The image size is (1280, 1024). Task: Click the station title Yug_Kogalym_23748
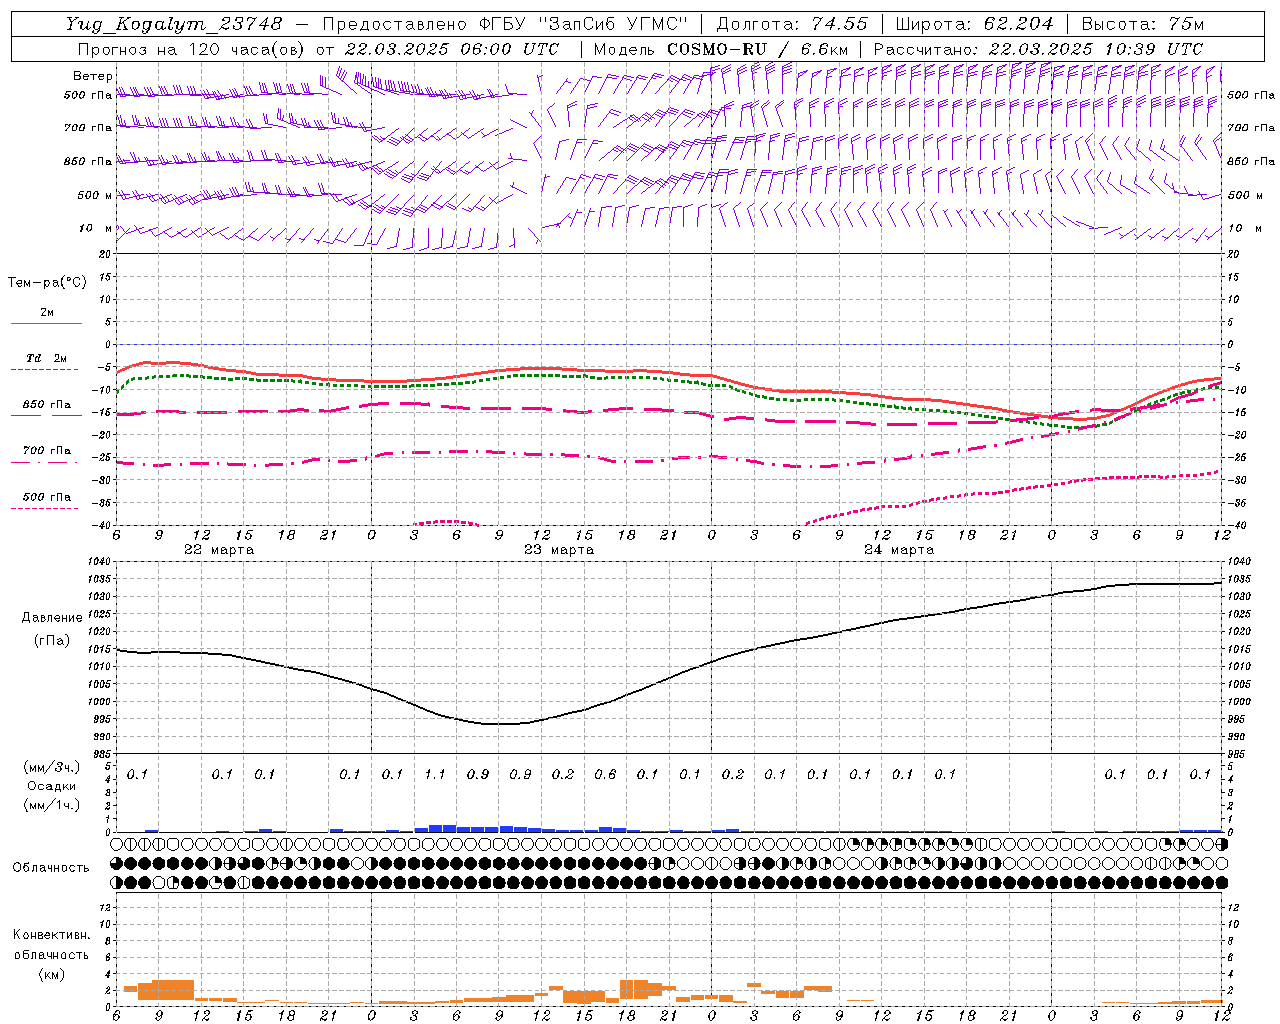point(174,24)
